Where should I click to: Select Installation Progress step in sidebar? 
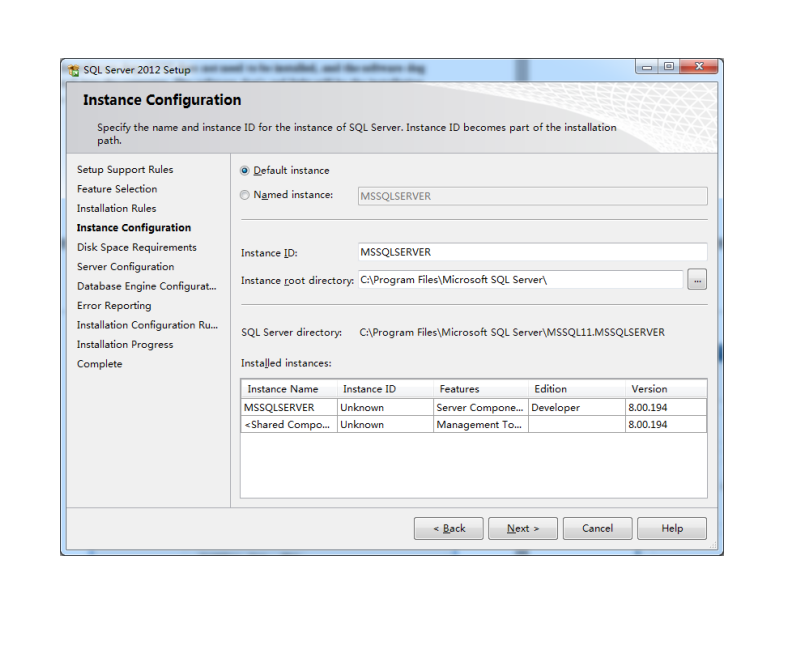[125, 344]
